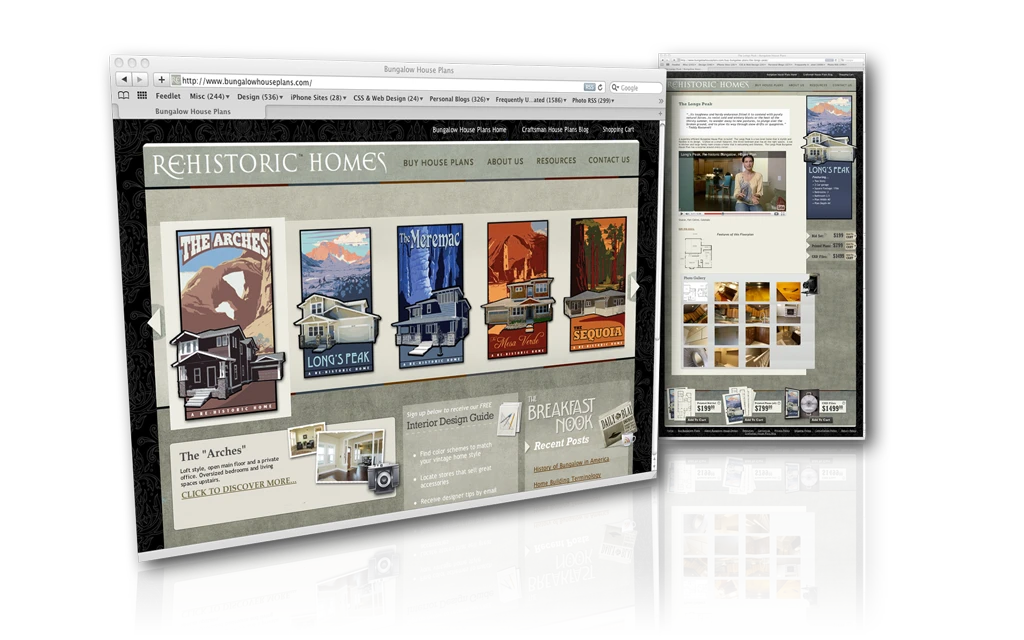This screenshot has width=1024, height=640.
Task: Click the camera icon beside the Arches photos
Action: [383, 478]
